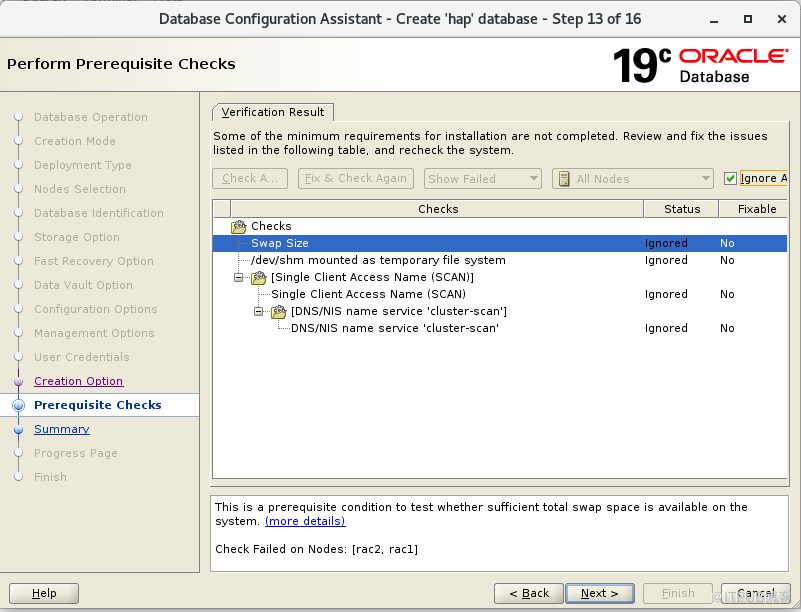Click the server icon in All Nodes dropdown
The width and height of the screenshot is (801, 612).
pyautogui.click(x=564, y=179)
